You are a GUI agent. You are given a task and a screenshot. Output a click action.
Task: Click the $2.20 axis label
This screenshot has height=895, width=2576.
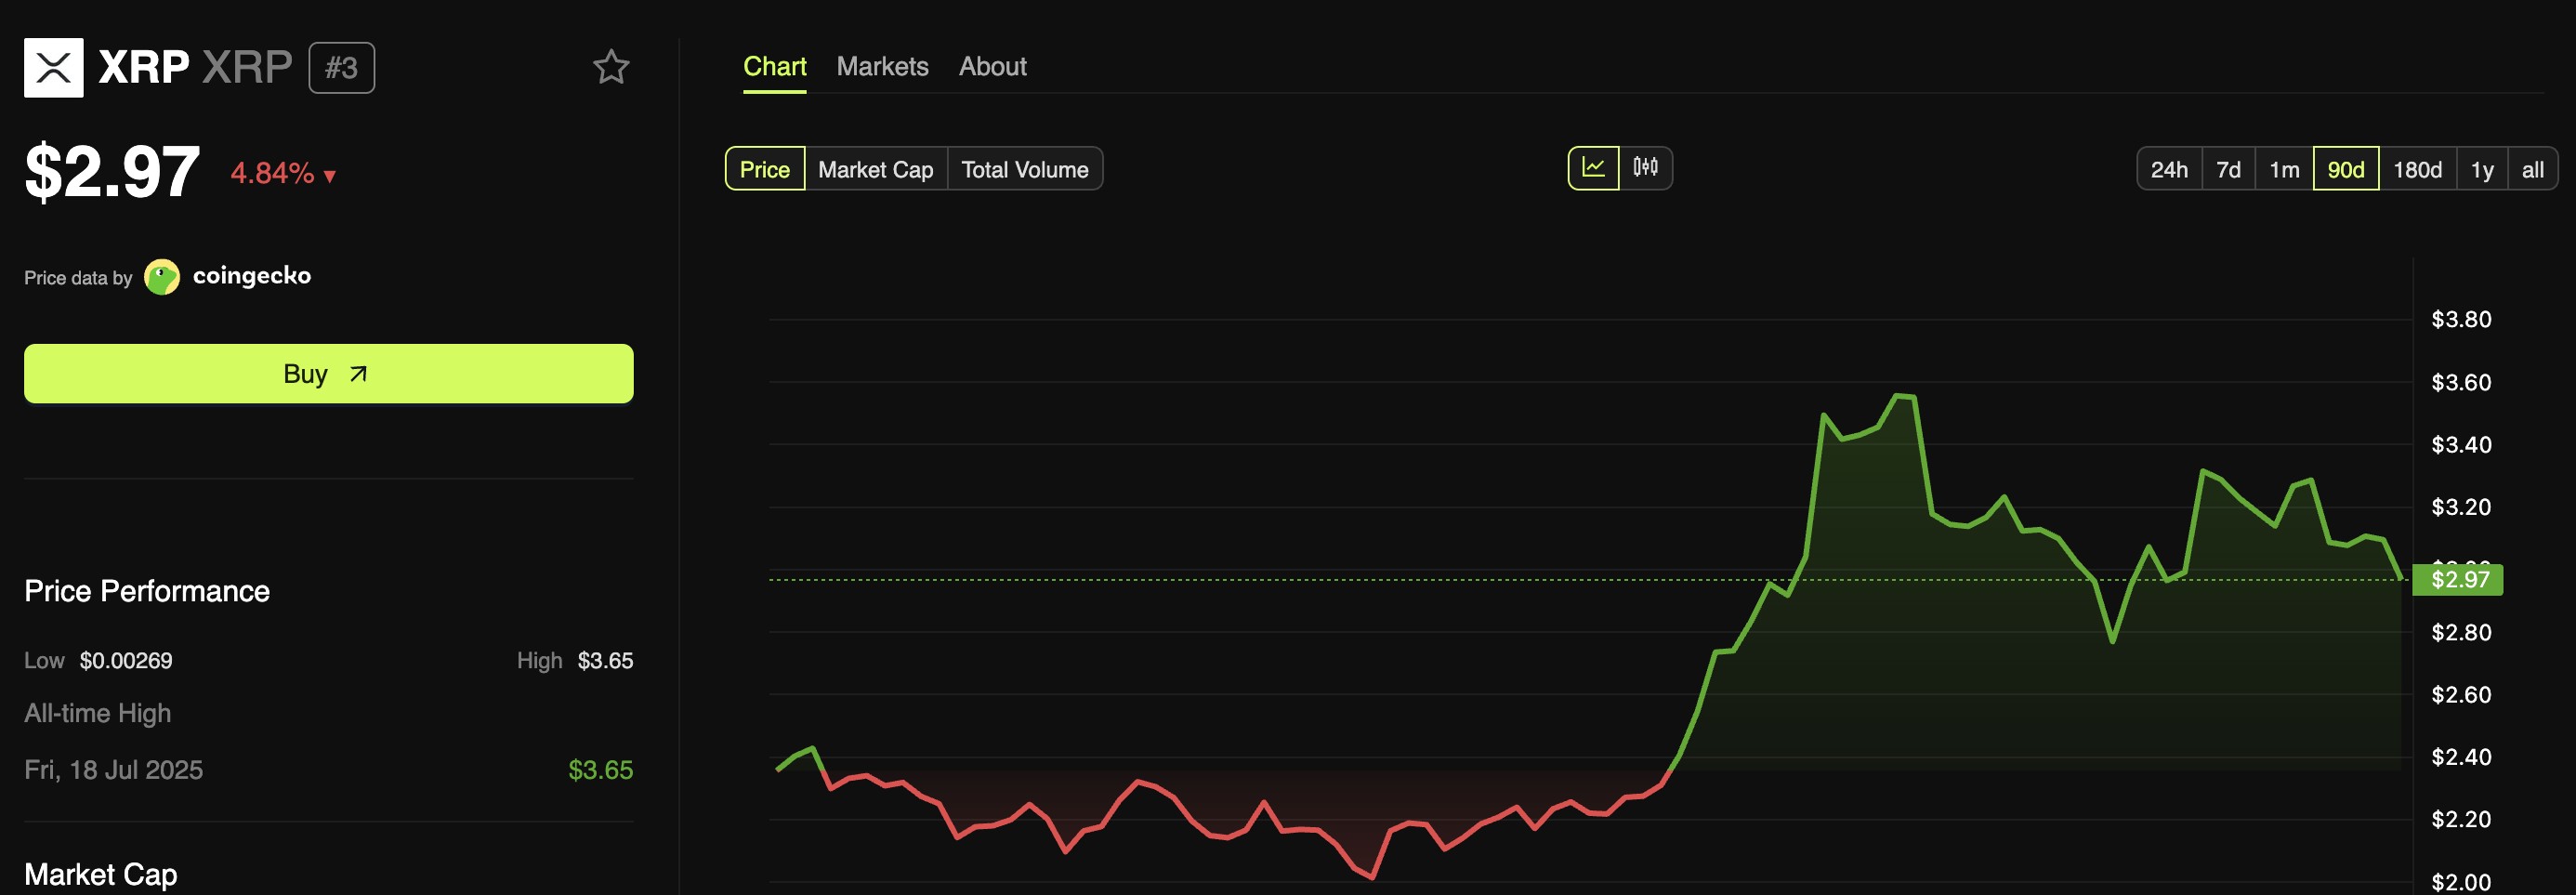(x=2461, y=819)
